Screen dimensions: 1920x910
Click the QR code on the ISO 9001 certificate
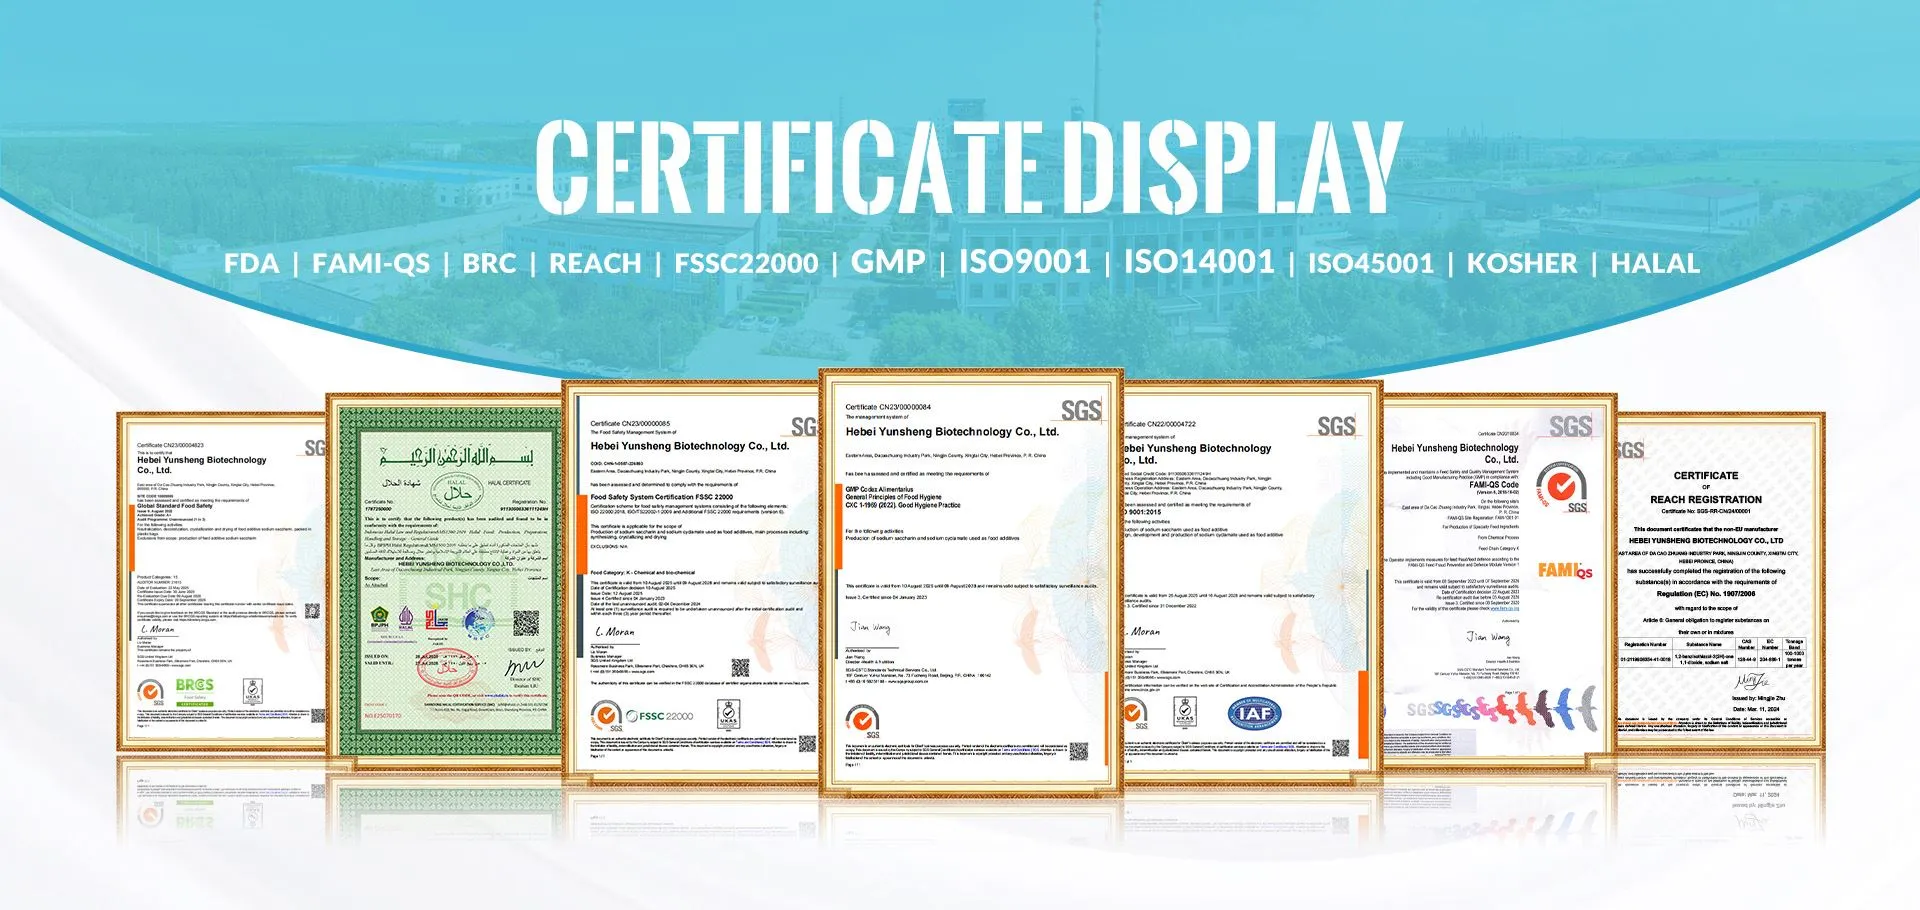click(1341, 748)
